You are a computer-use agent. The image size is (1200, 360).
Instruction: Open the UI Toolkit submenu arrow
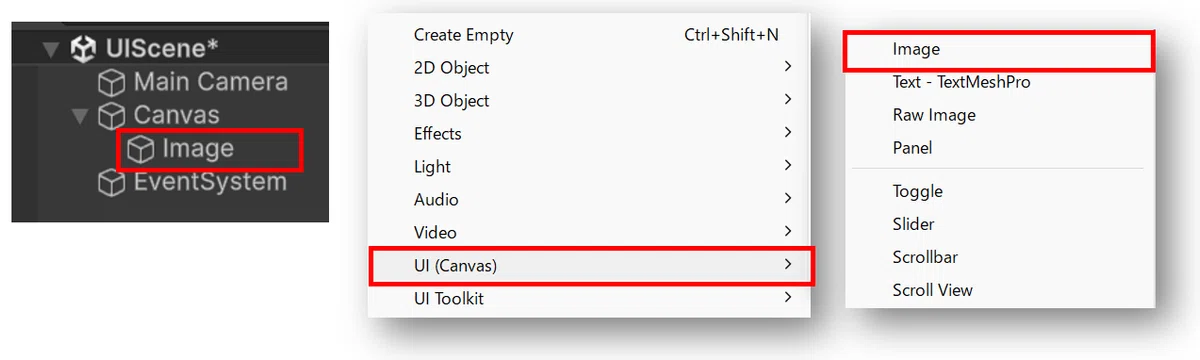(788, 298)
